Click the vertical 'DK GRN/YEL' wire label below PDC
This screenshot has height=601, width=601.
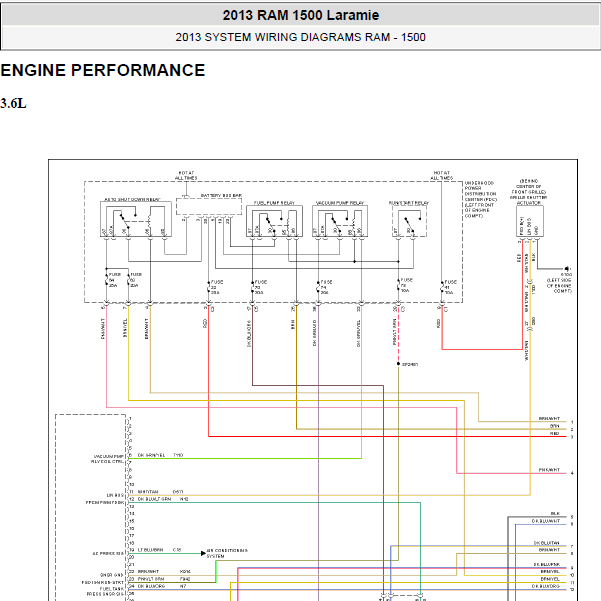click(358, 333)
